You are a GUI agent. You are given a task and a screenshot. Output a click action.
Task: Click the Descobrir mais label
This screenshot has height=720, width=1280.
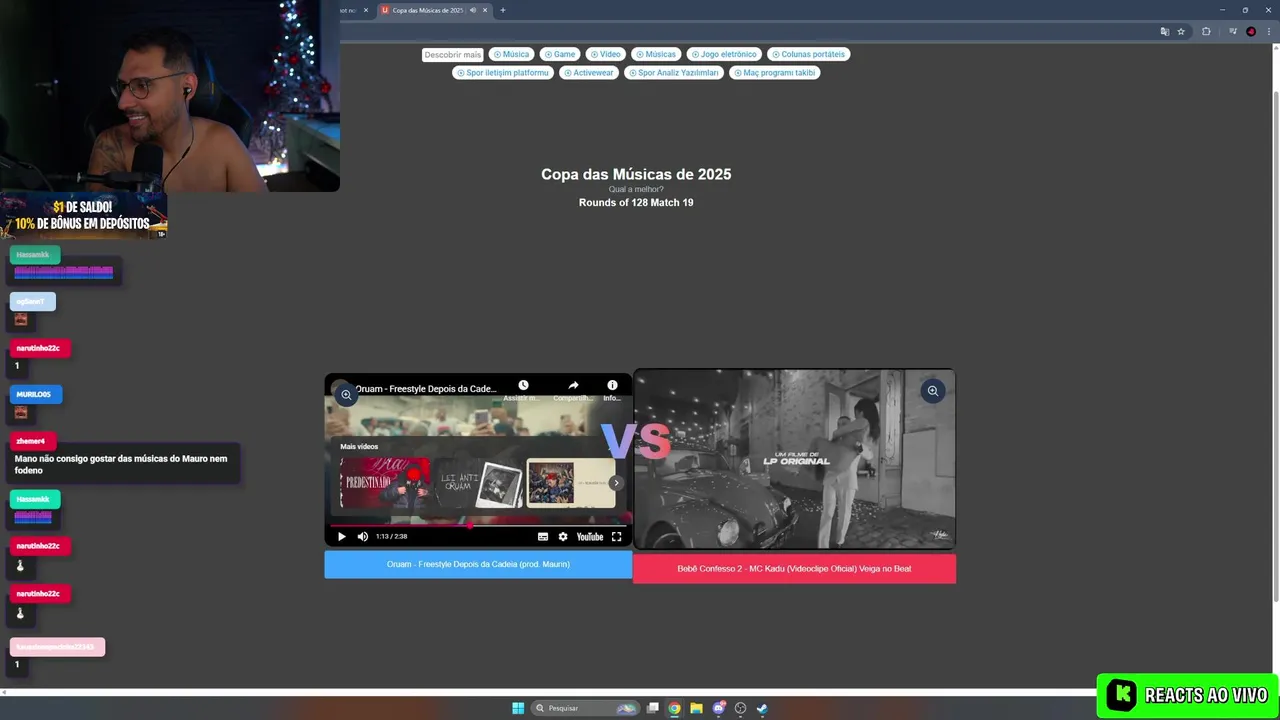(452, 55)
